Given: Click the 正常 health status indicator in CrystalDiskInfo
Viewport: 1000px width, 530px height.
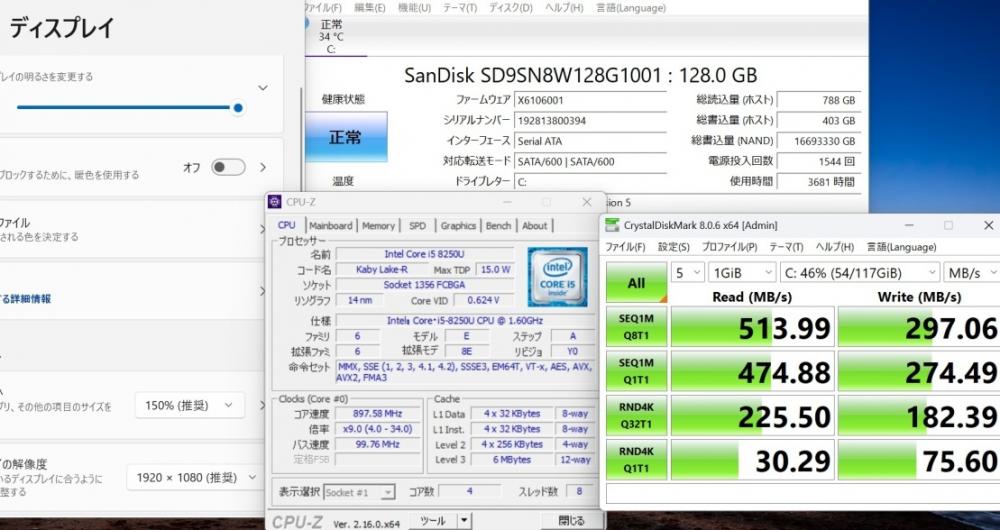Looking at the screenshot, I should pos(346,136).
